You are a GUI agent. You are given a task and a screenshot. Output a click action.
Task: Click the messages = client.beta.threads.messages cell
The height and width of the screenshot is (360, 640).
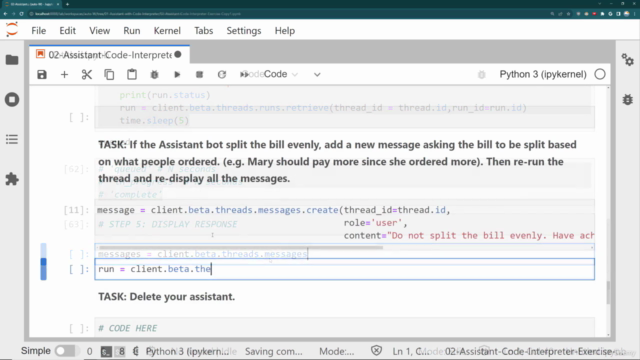point(344,254)
